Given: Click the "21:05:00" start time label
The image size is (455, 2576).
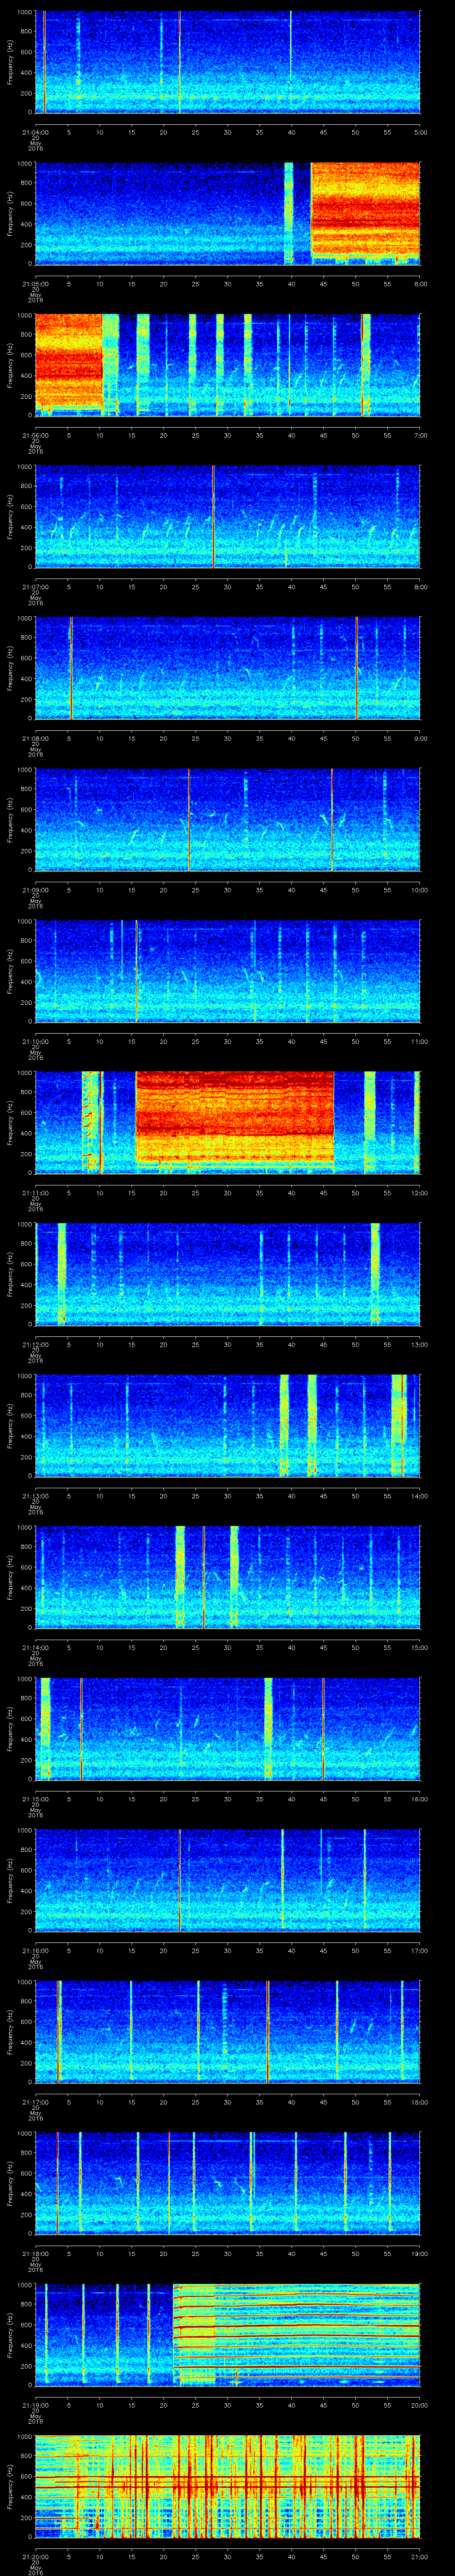Looking at the screenshot, I should 35,284.
